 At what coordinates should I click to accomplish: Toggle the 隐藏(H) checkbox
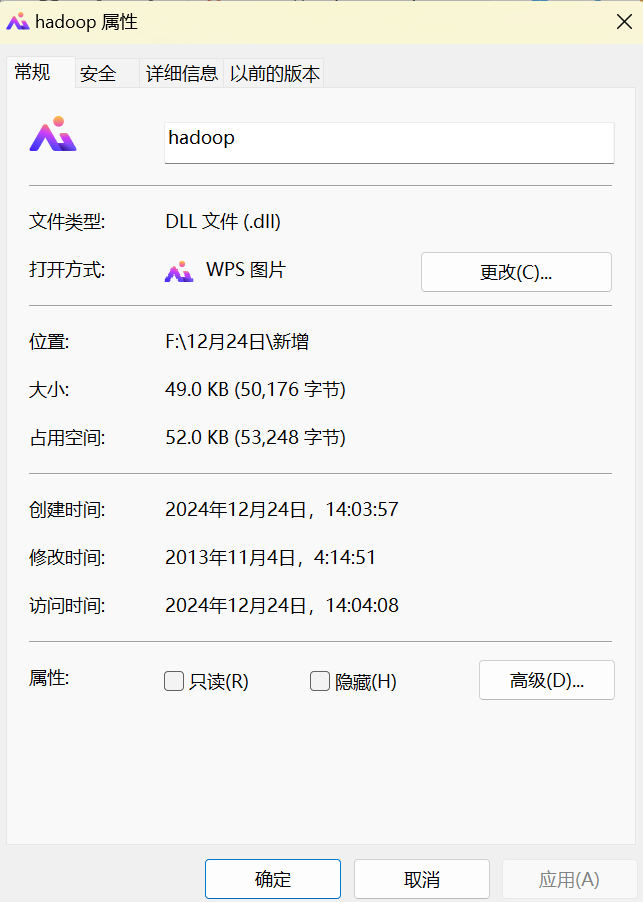[320, 681]
